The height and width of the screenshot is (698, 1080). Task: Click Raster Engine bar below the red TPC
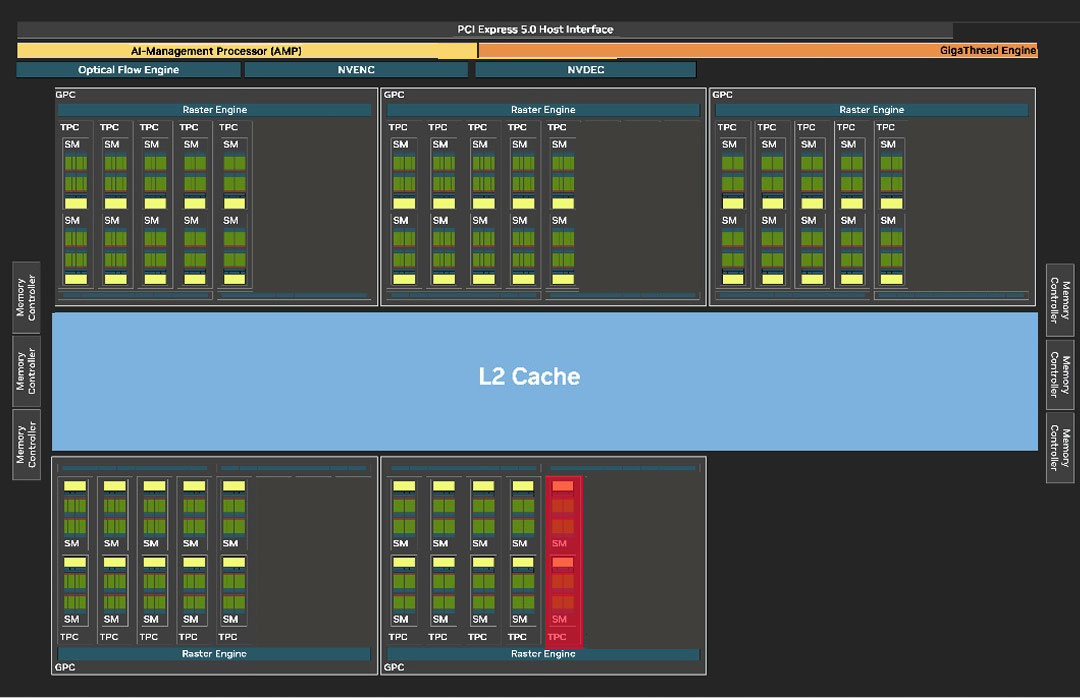[543, 653]
